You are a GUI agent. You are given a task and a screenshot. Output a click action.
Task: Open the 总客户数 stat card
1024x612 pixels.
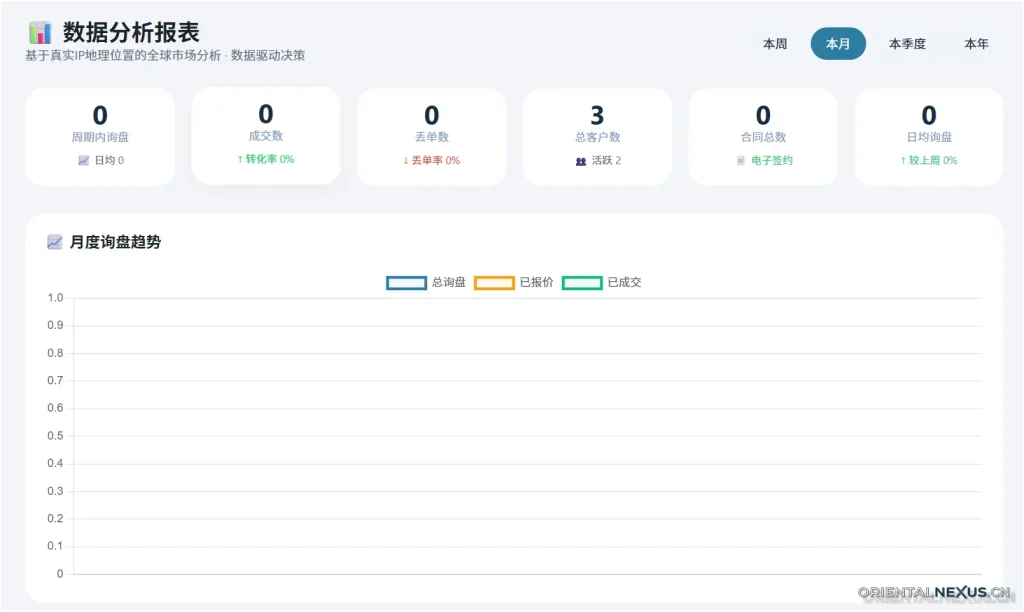point(598,137)
